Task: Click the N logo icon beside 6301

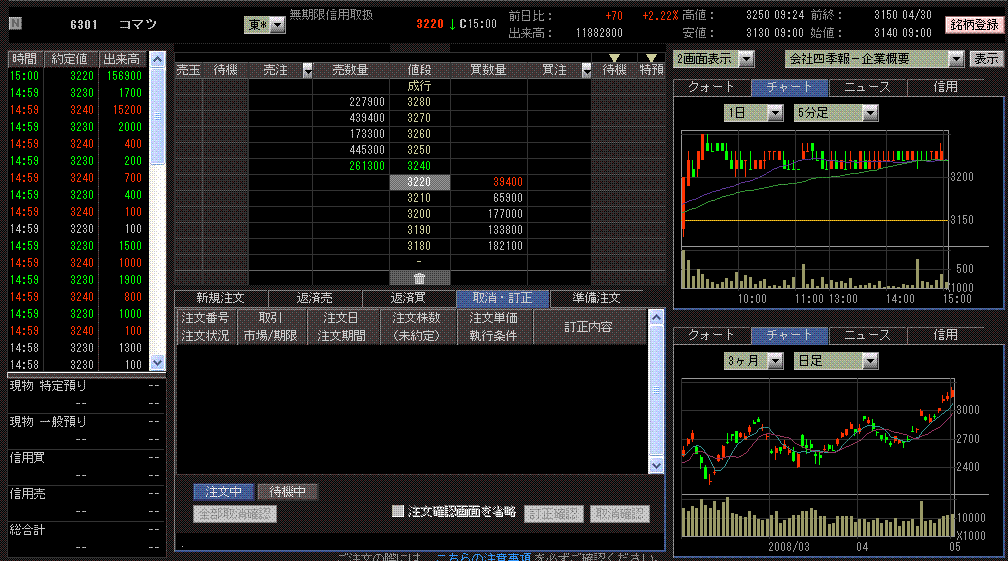Action: coord(15,24)
